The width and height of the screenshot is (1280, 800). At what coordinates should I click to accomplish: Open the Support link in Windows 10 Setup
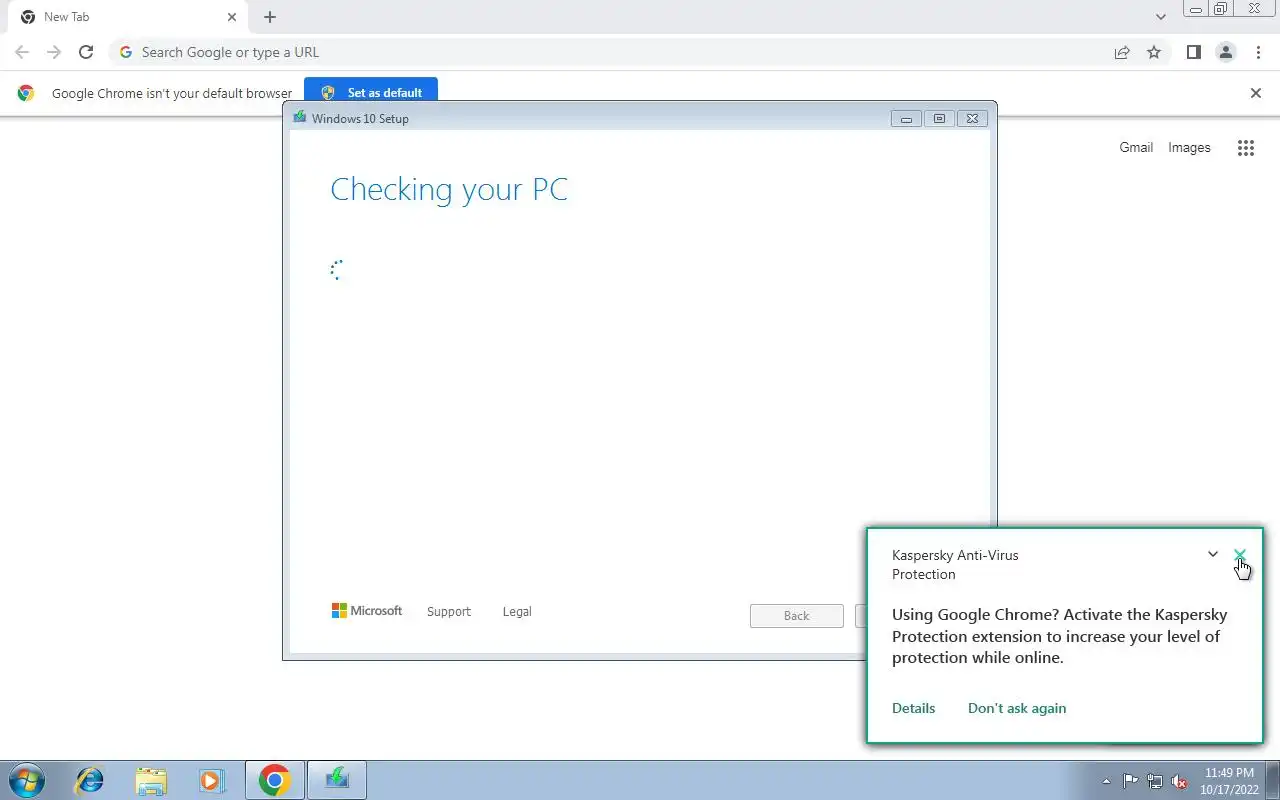pyautogui.click(x=448, y=611)
